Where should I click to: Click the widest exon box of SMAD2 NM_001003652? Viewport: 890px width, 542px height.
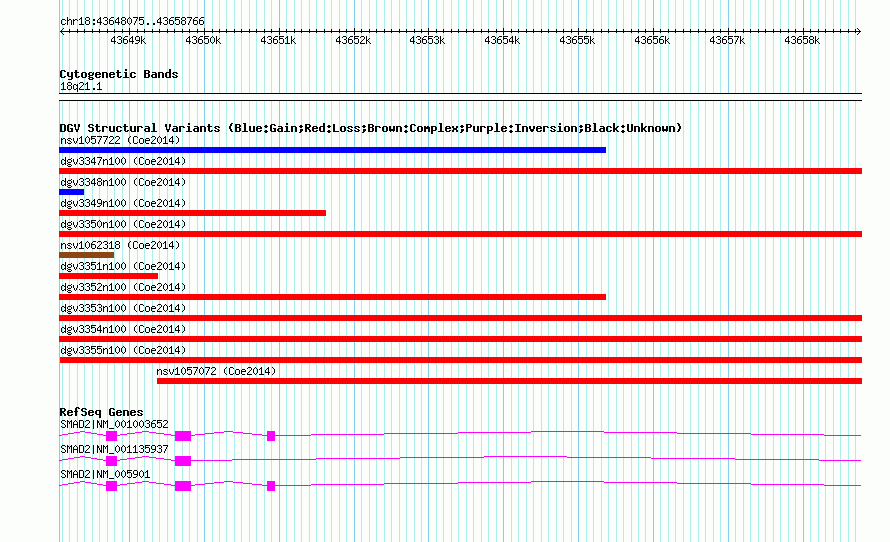[183, 436]
